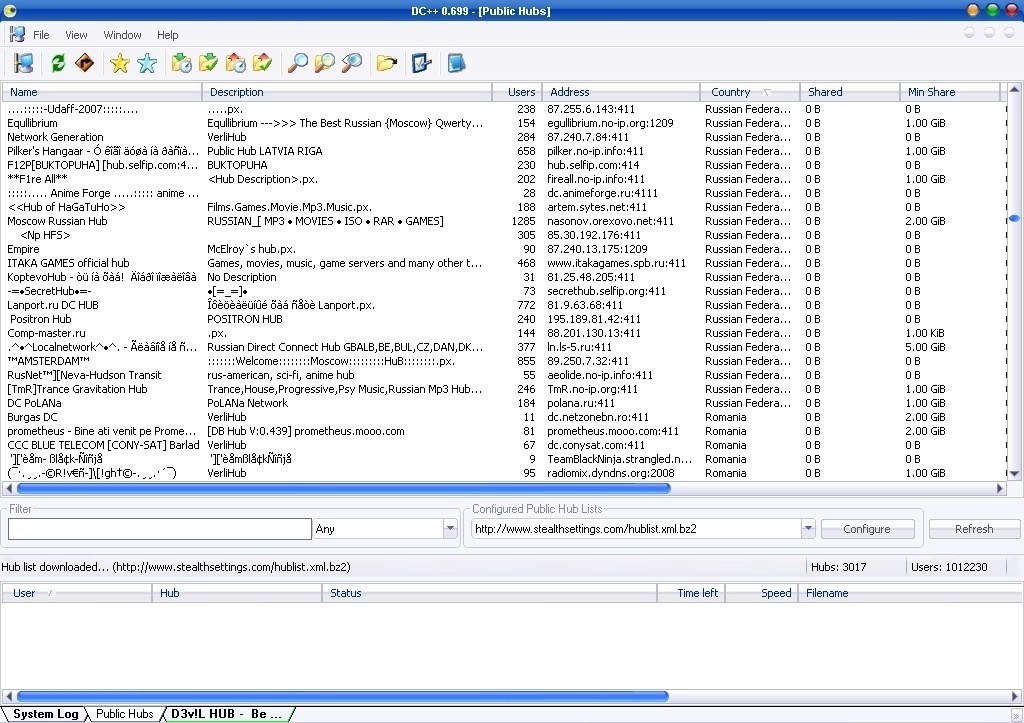Click the Open File List folder icon
Image resolution: width=1024 pixels, height=723 pixels.
pyautogui.click(x=386, y=64)
